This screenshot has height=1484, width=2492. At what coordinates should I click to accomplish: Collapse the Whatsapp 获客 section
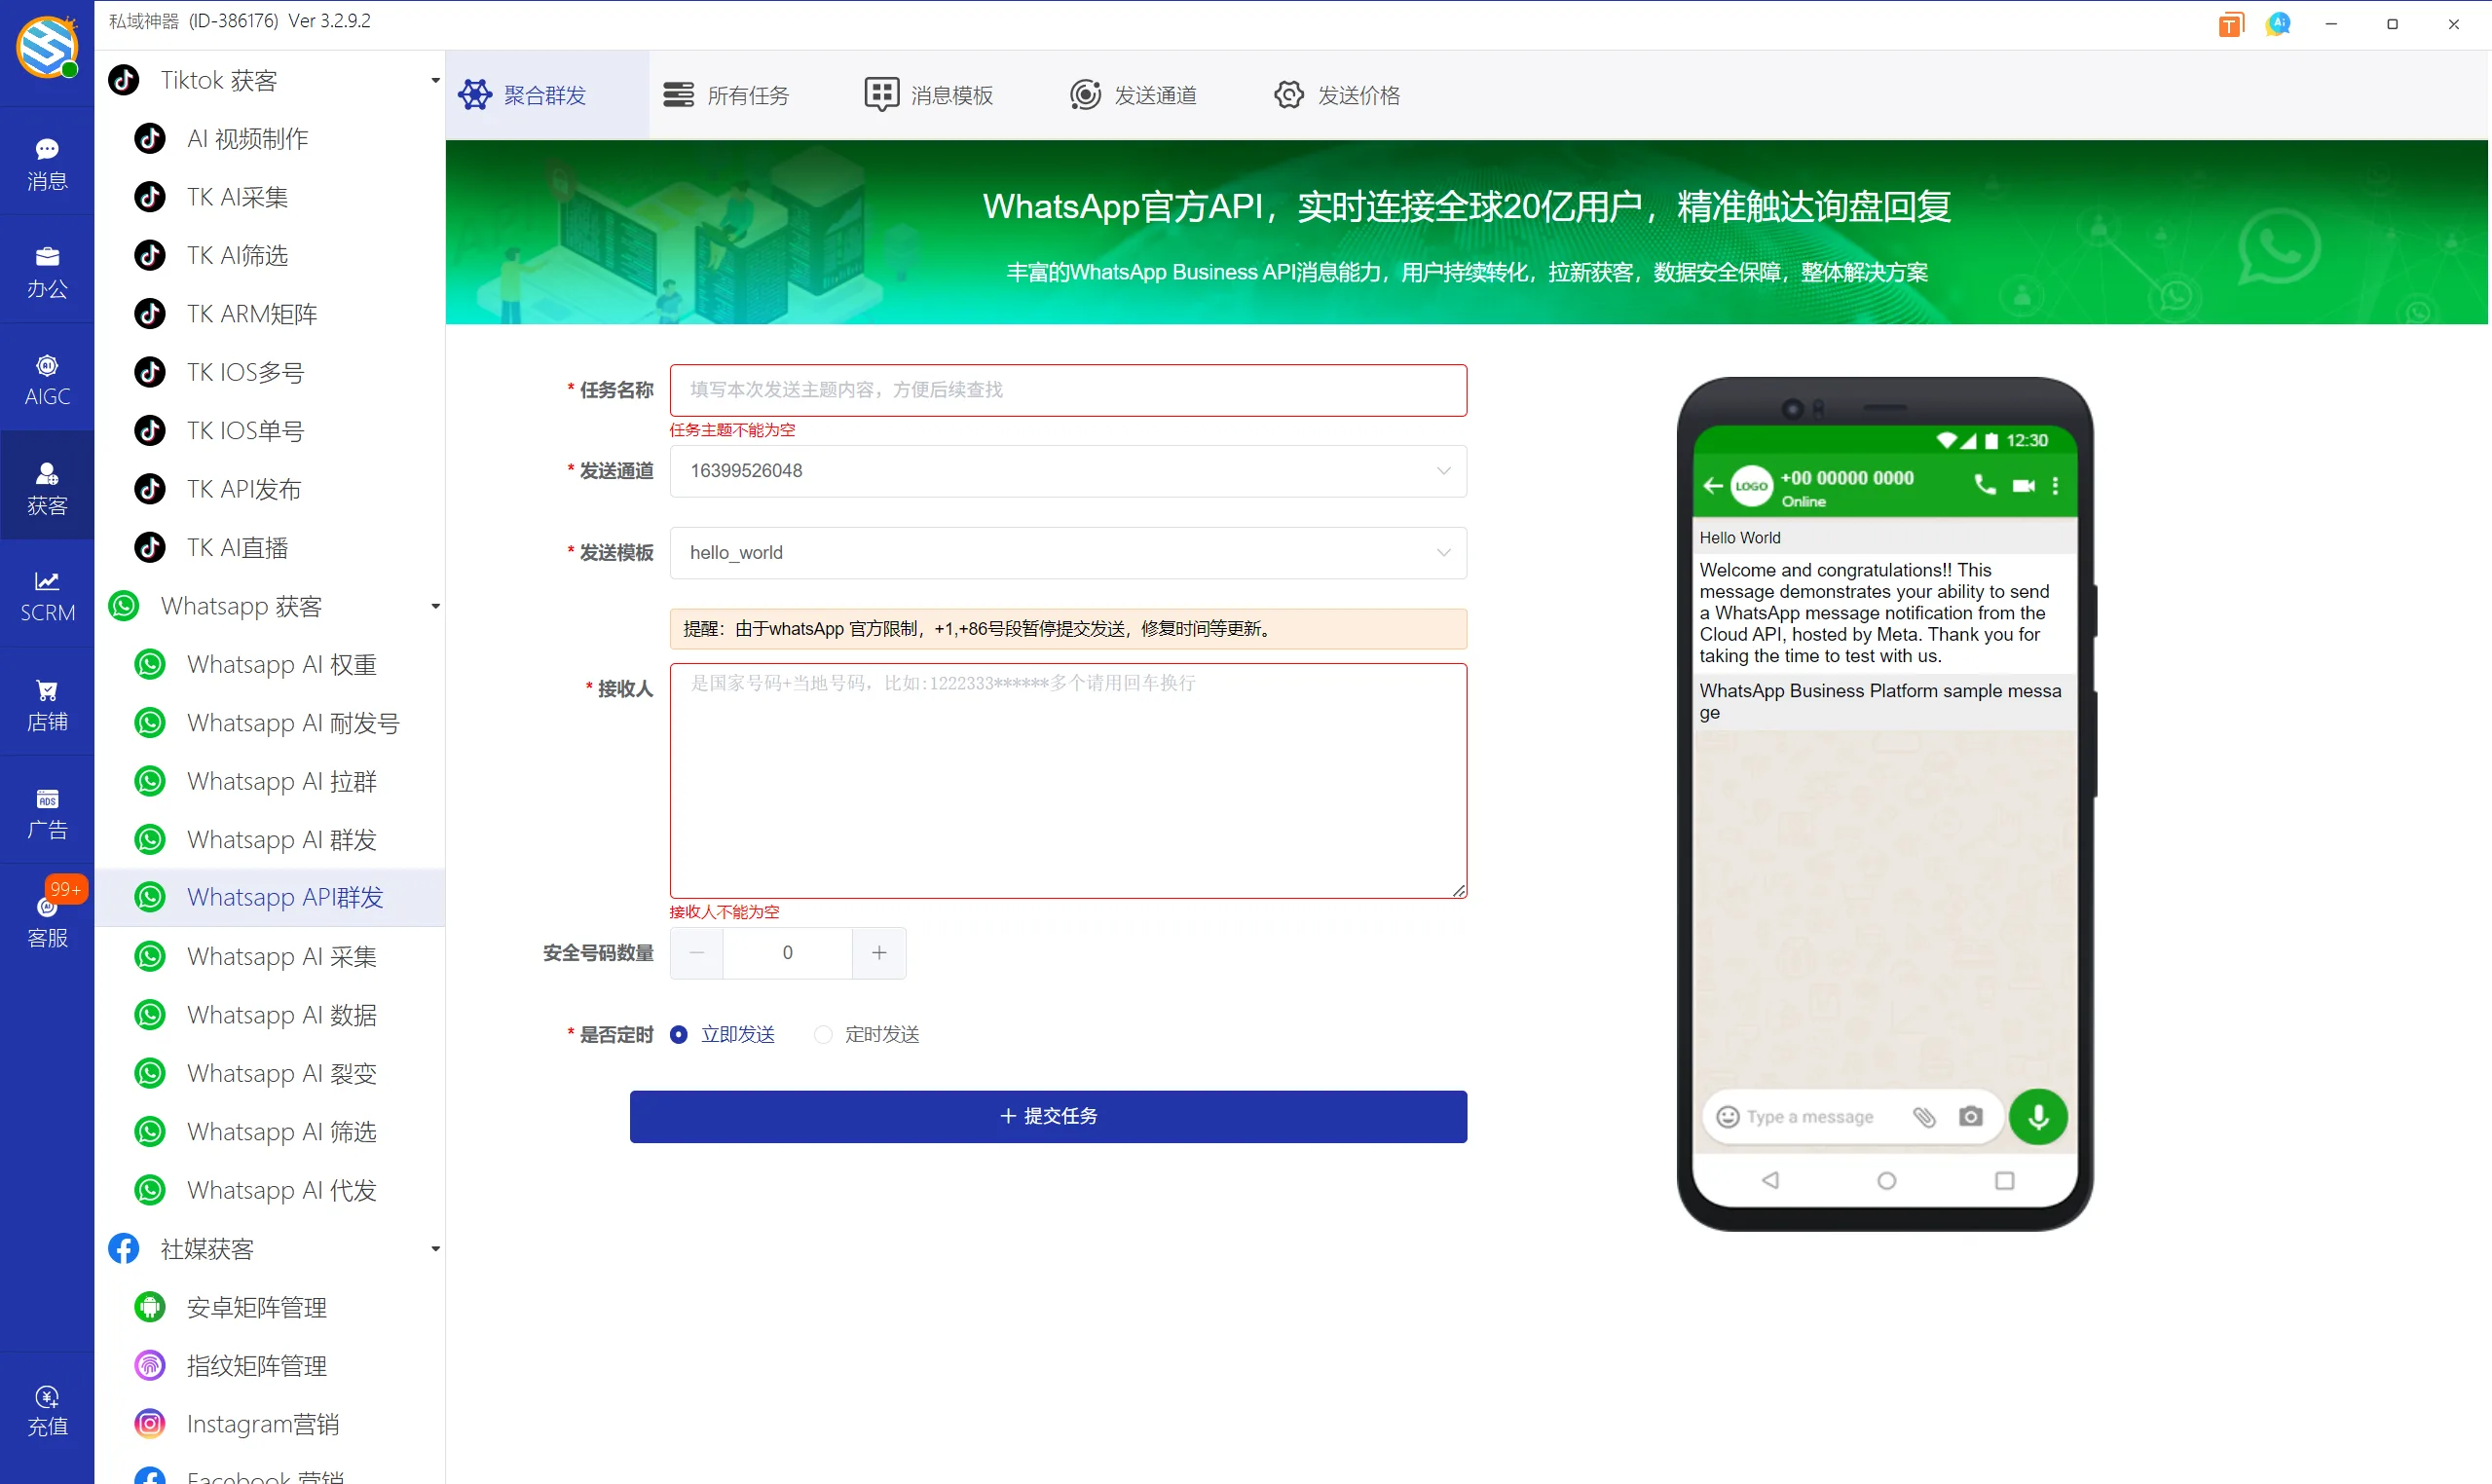434,605
